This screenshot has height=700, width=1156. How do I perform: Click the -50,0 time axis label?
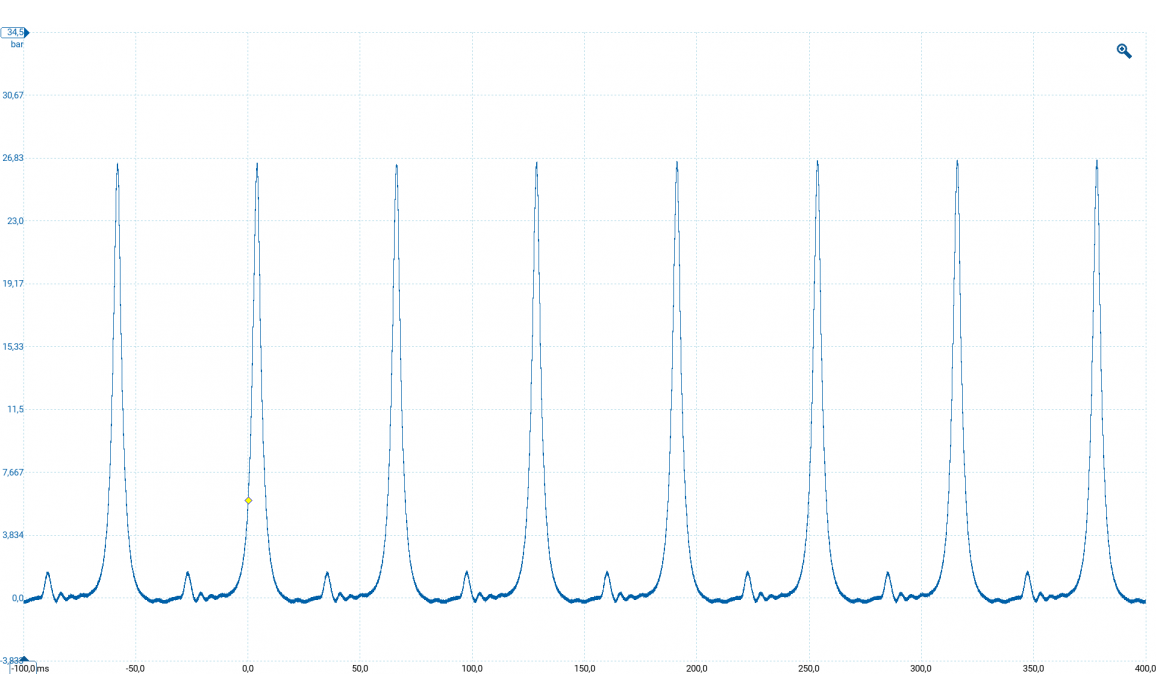[134, 668]
